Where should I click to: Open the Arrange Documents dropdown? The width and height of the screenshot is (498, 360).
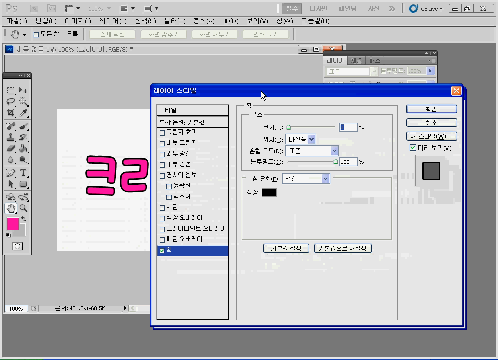click(128, 8)
